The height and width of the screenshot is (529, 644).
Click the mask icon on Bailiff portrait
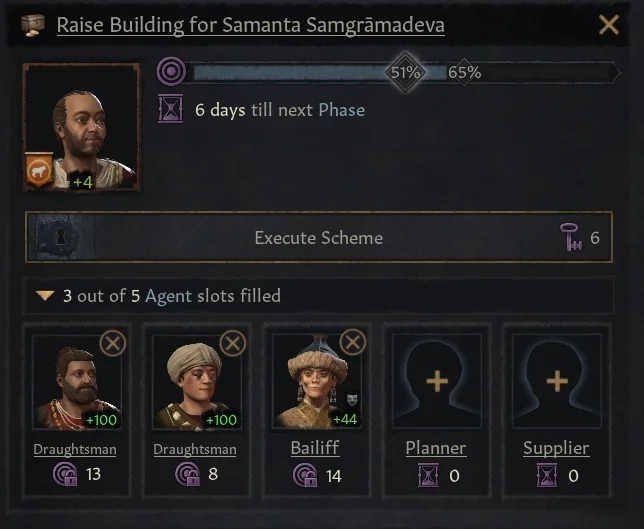(352, 399)
